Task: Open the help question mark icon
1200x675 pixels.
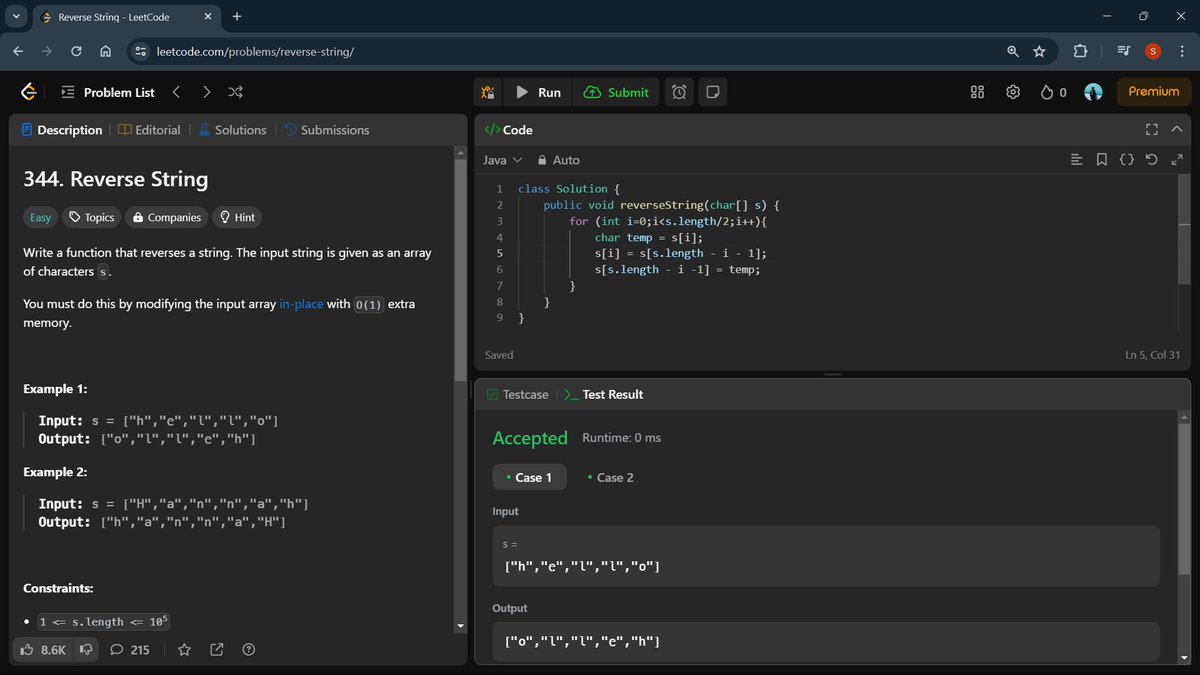Action: (249, 650)
